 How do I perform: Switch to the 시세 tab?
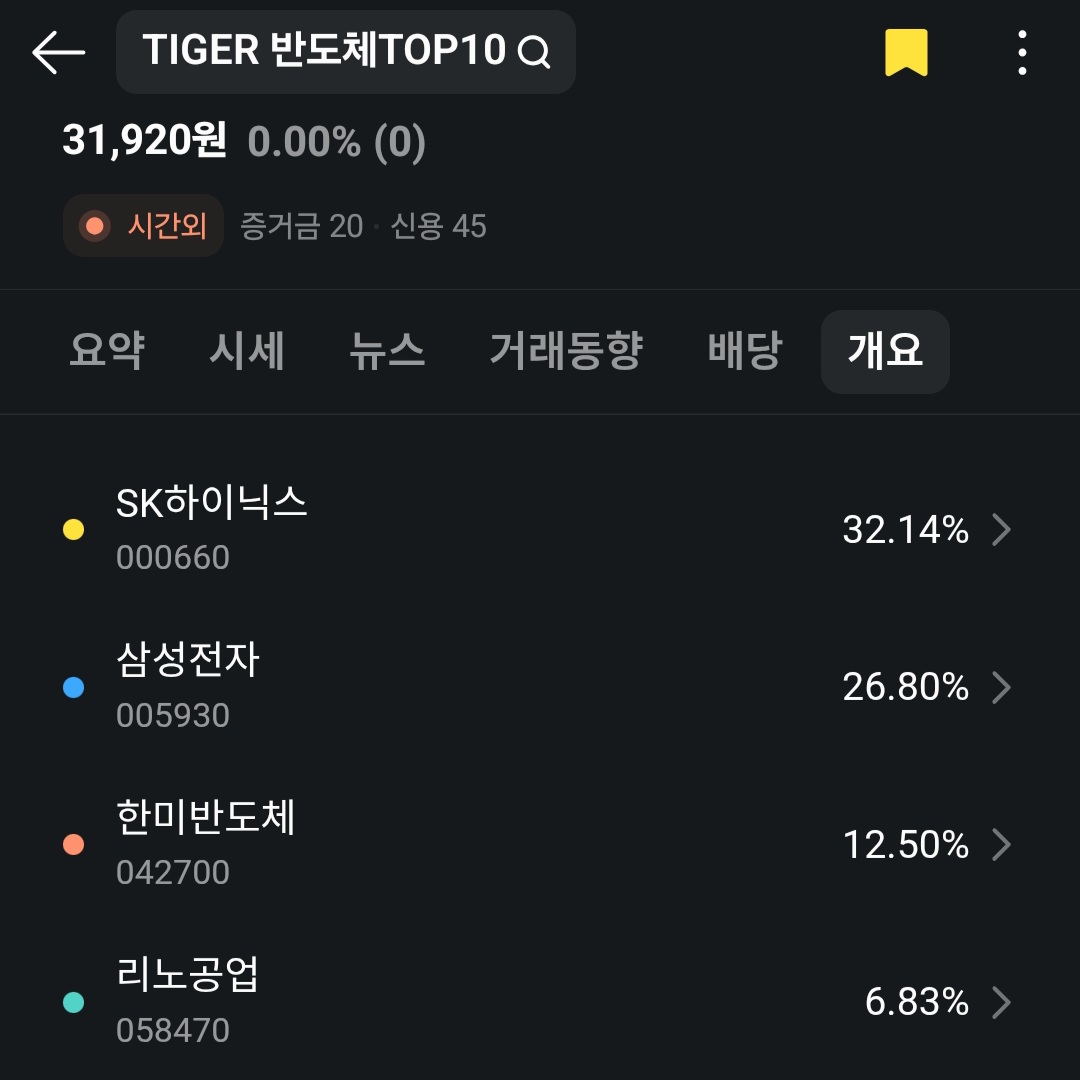click(x=247, y=351)
